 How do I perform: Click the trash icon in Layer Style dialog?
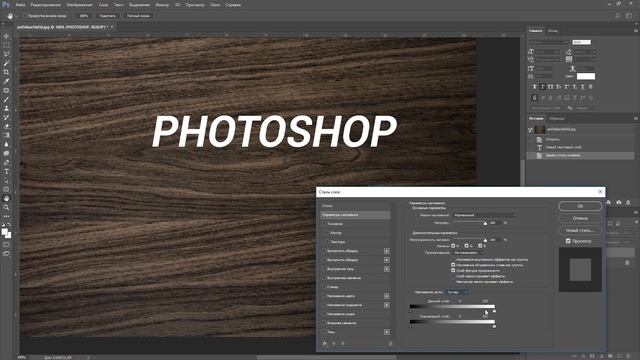(390, 344)
